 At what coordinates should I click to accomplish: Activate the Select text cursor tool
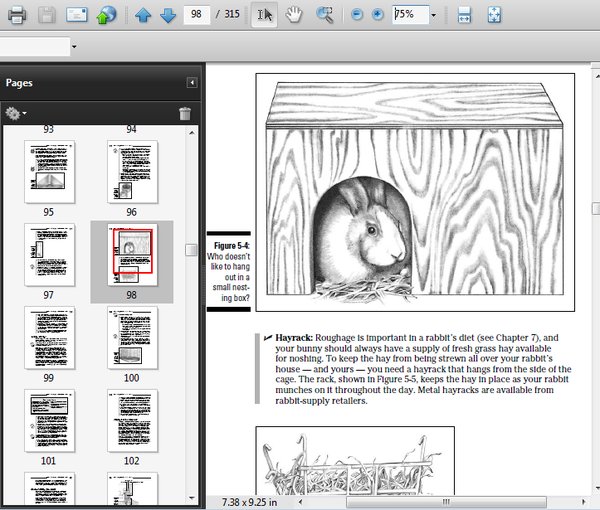pyautogui.click(x=264, y=15)
